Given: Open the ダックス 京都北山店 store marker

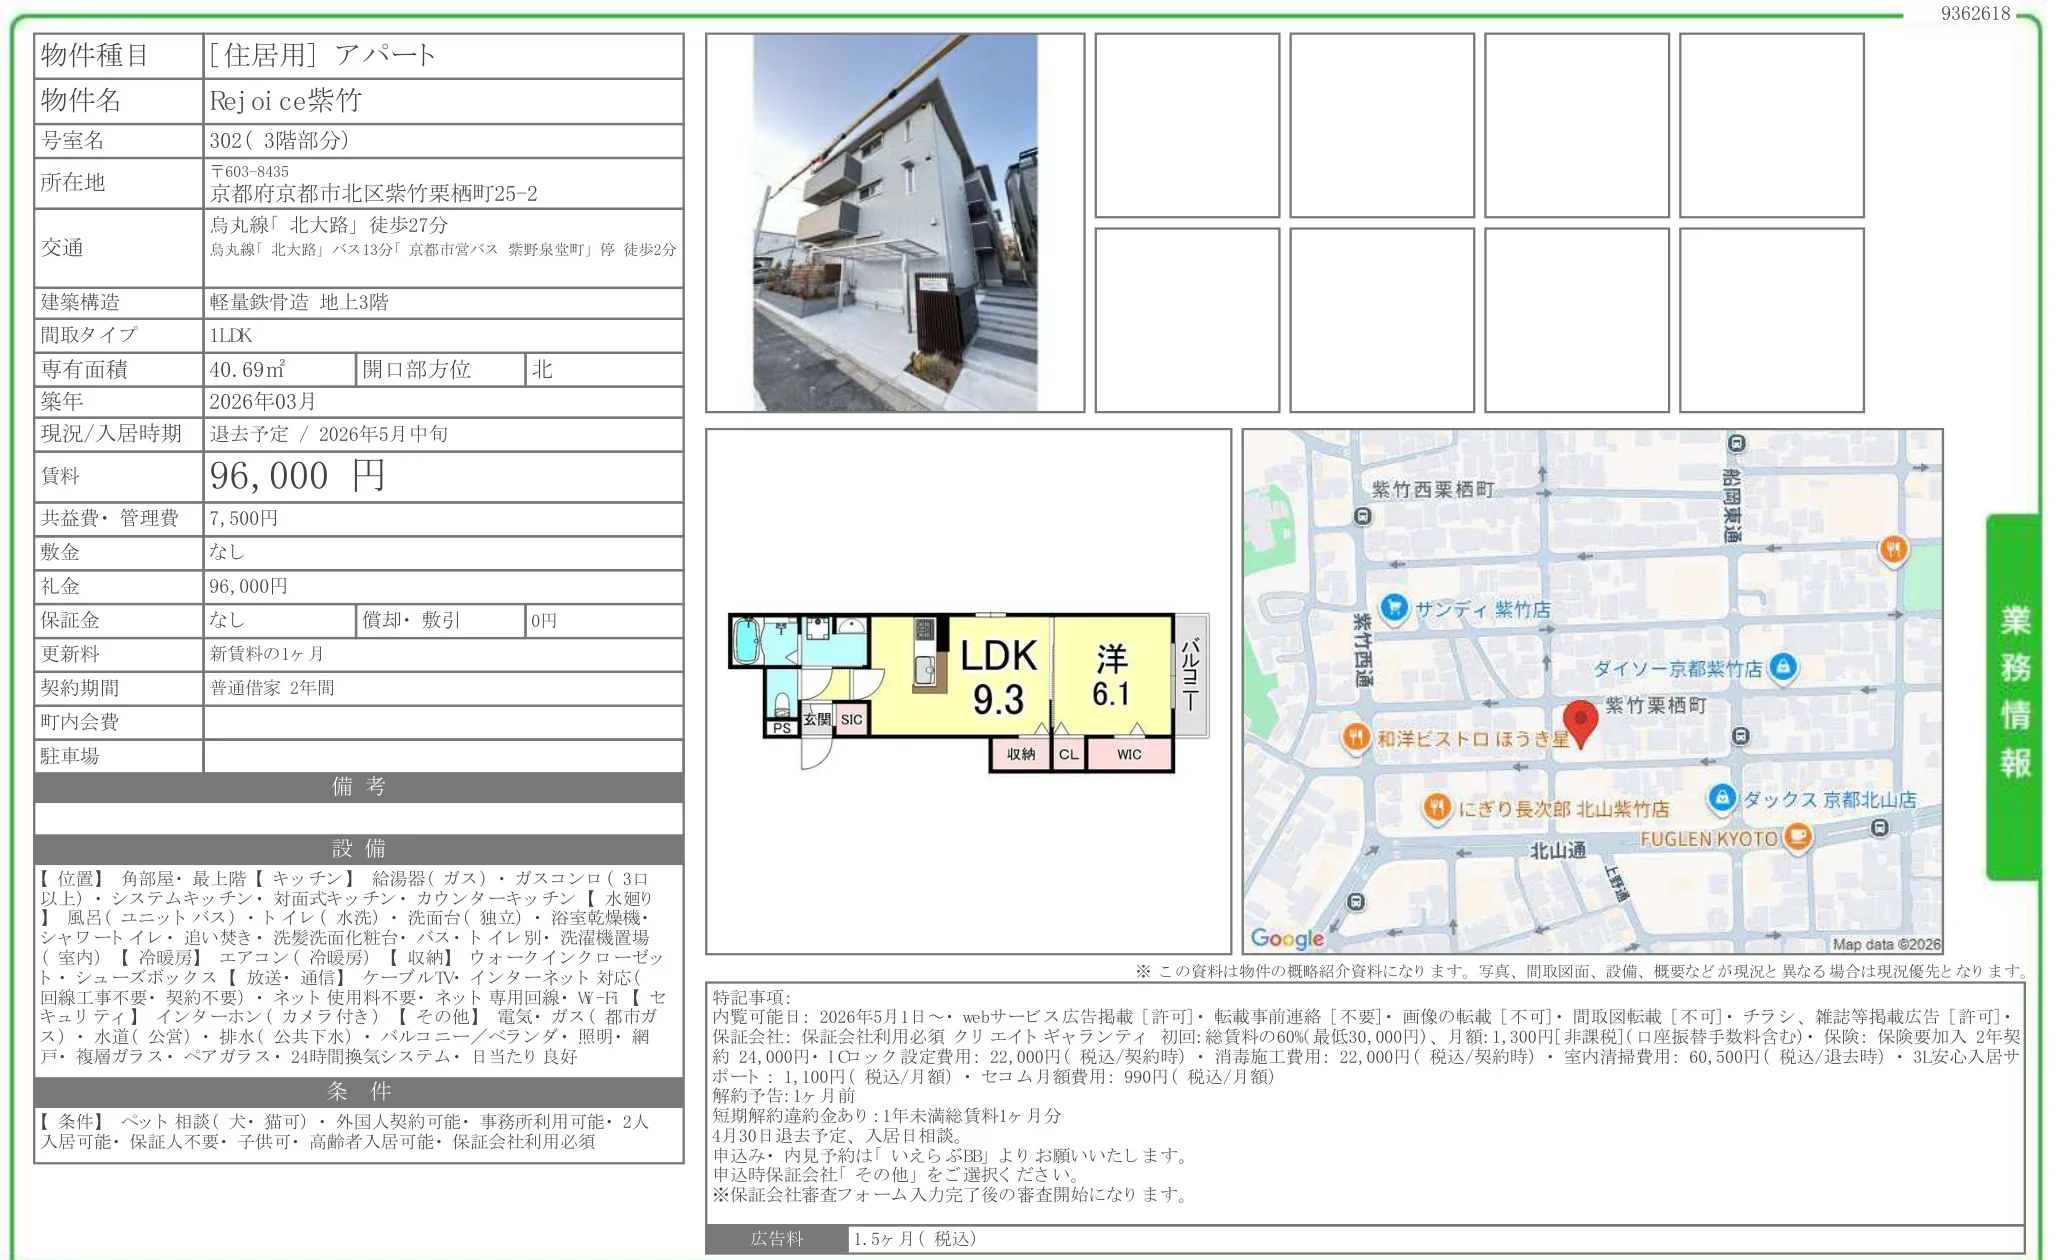Looking at the screenshot, I should tap(1722, 799).
